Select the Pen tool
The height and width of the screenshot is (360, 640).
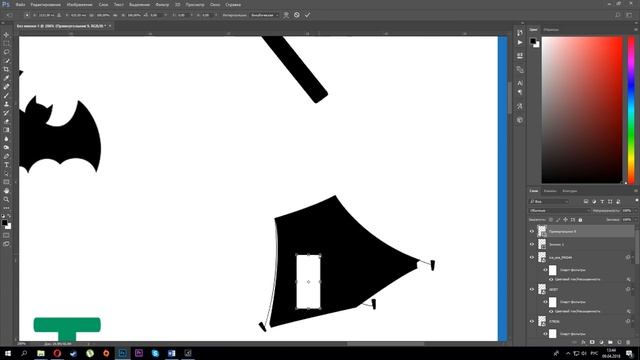[x=6, y=156]
